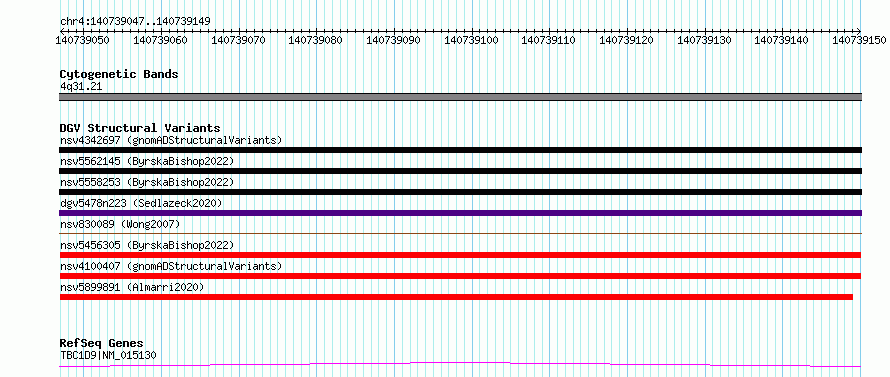Click ruler position 140739100
The width and height of the screenshot is (890, 377).
(472, 40)
